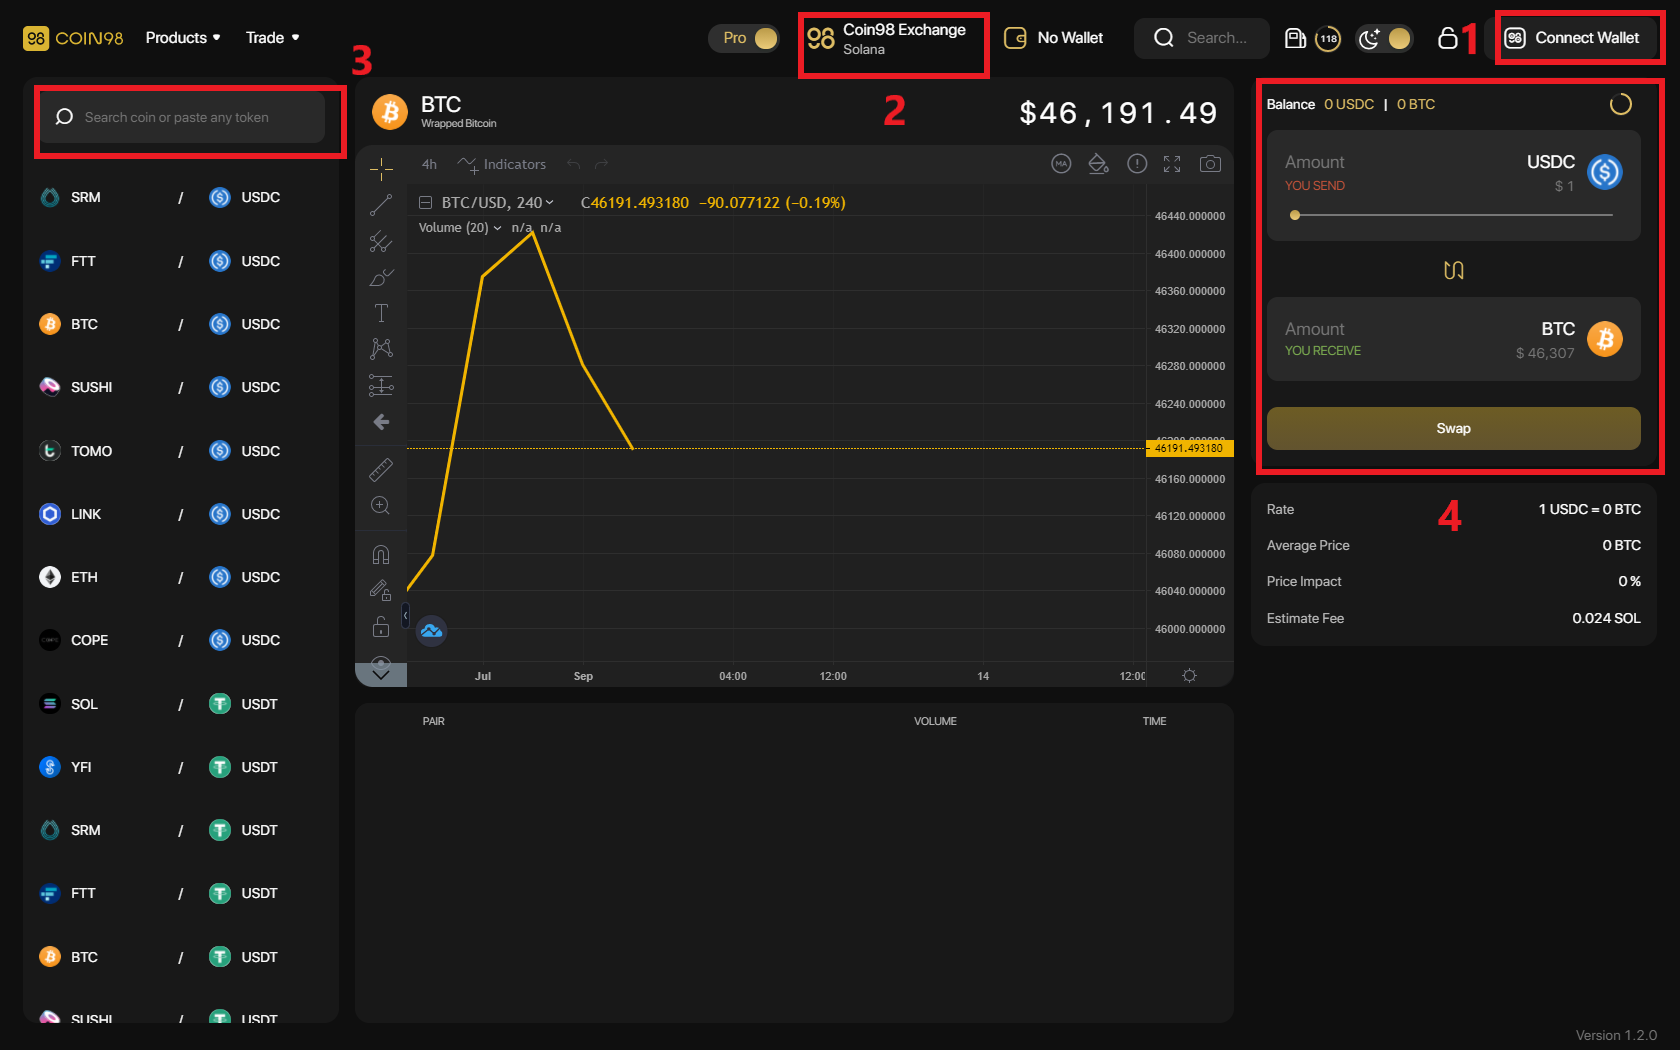The image size is (1680, 1050).
Task: Toggle the magnet mode tool
Action: pos(381,554)
